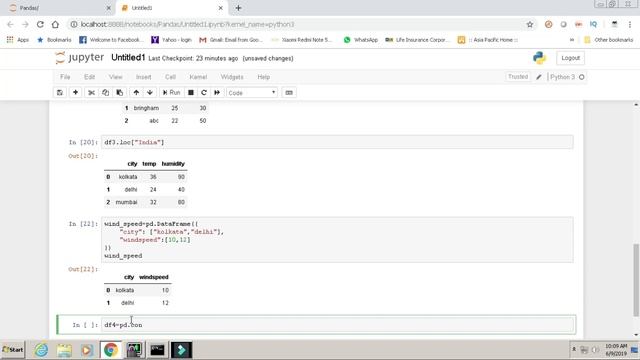Open a new browser tab
The image size is (640, 360).
coord(238,8)
